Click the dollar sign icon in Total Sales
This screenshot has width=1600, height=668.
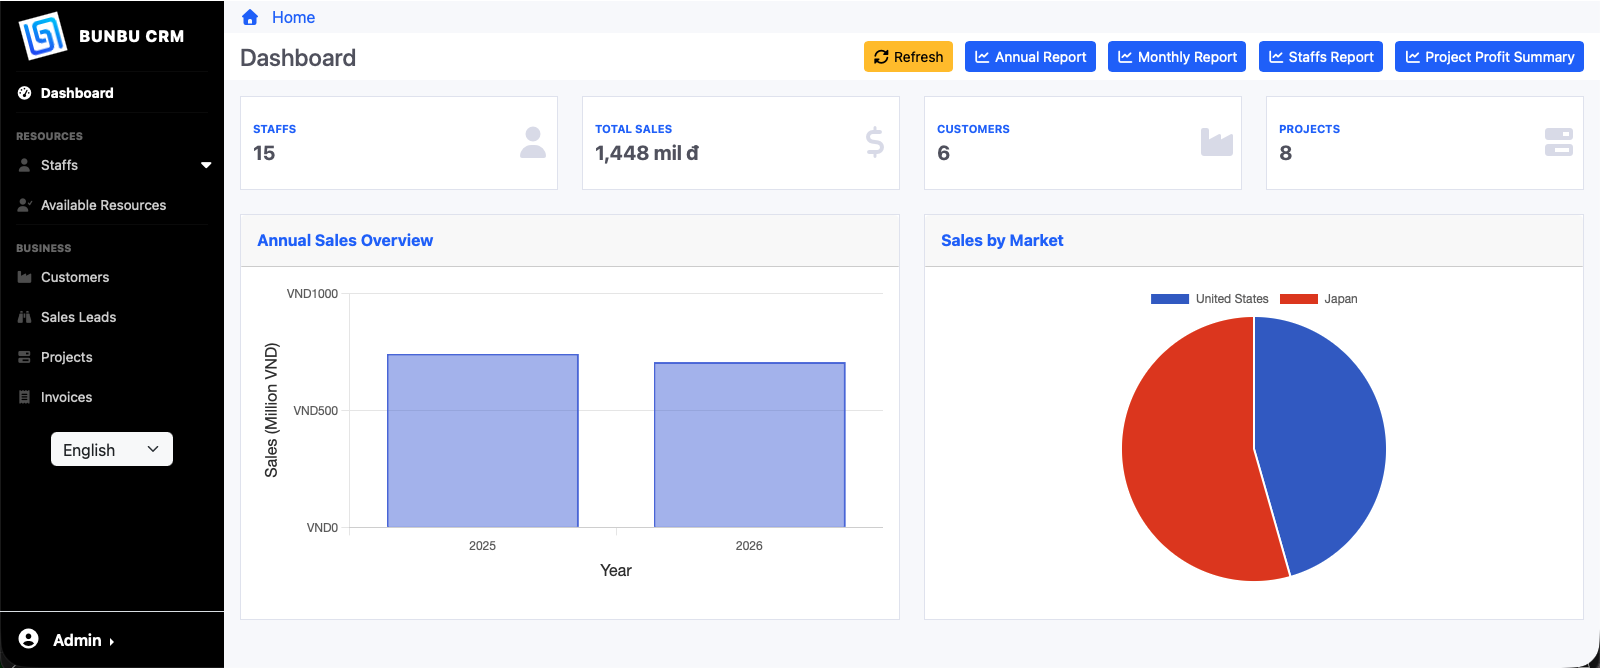coord(875,143)
